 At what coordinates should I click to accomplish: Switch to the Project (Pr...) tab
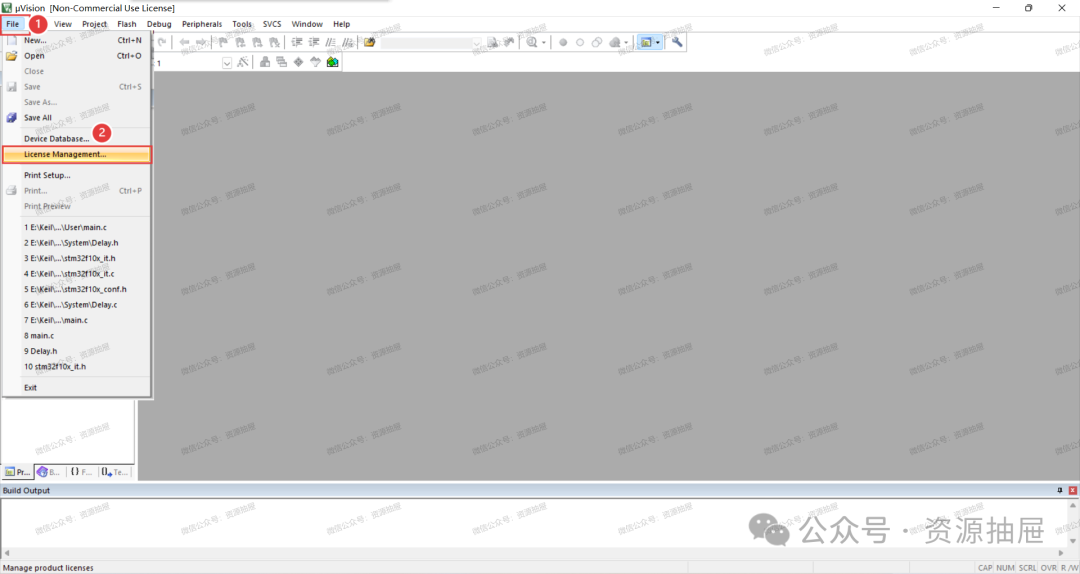tap(17, 472)
